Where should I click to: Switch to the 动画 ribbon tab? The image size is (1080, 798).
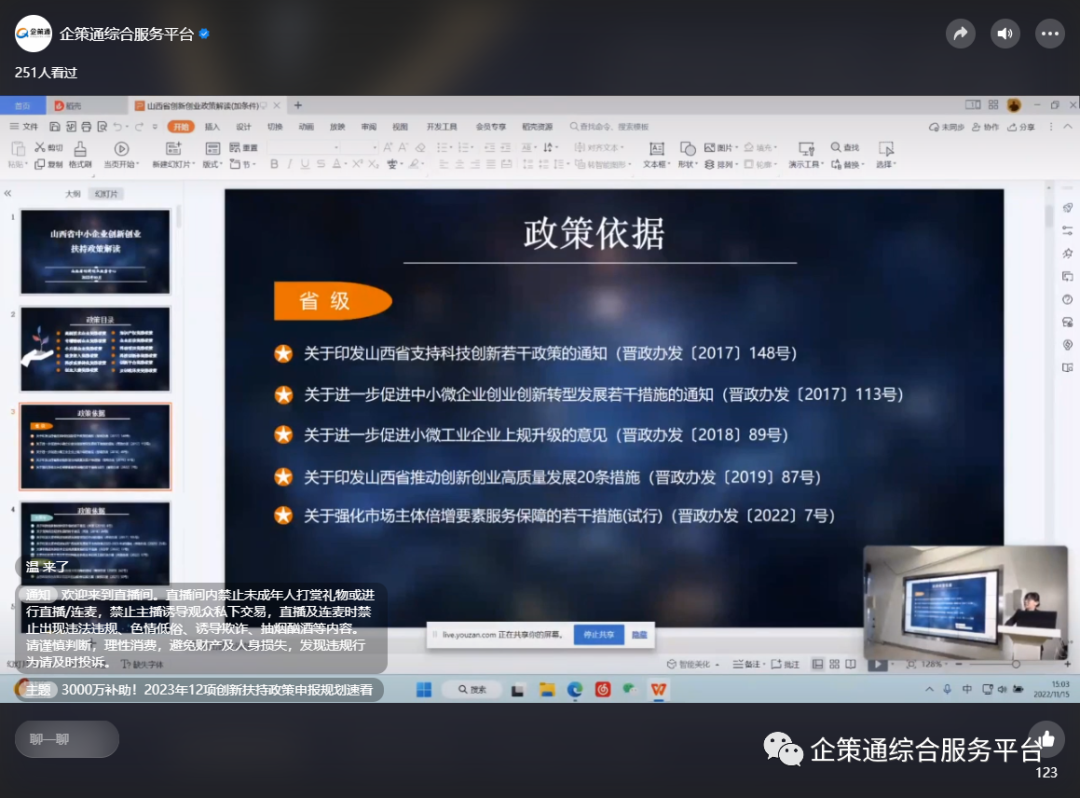(x=307, y=127)
